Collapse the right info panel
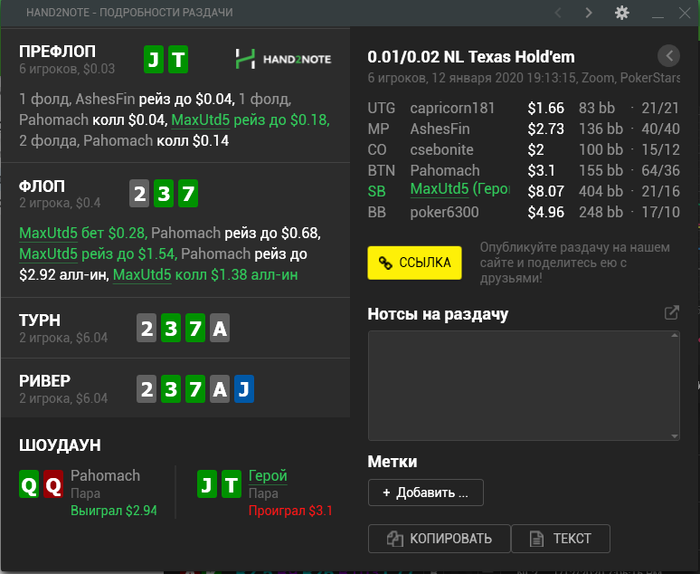700x574 pixels. tap(668, 56)
